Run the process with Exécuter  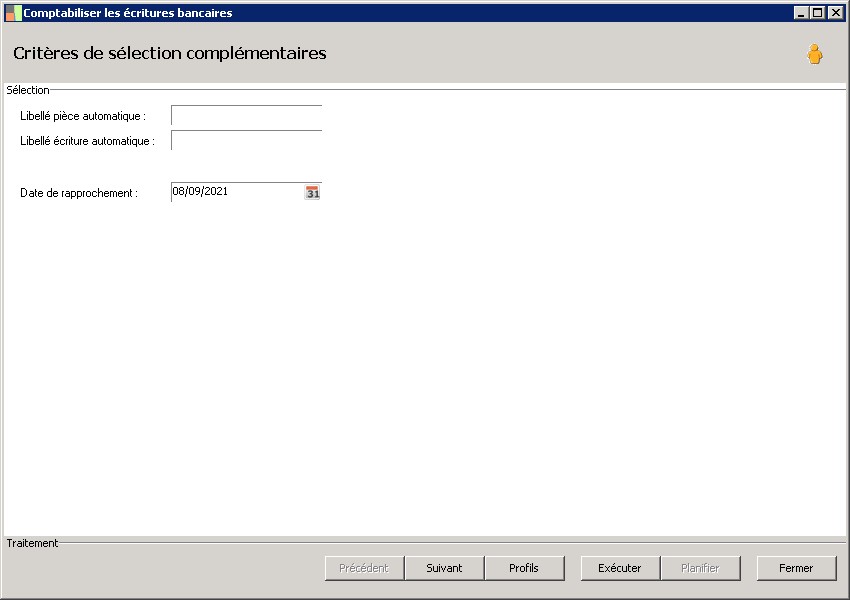click(x=620, y=568)
